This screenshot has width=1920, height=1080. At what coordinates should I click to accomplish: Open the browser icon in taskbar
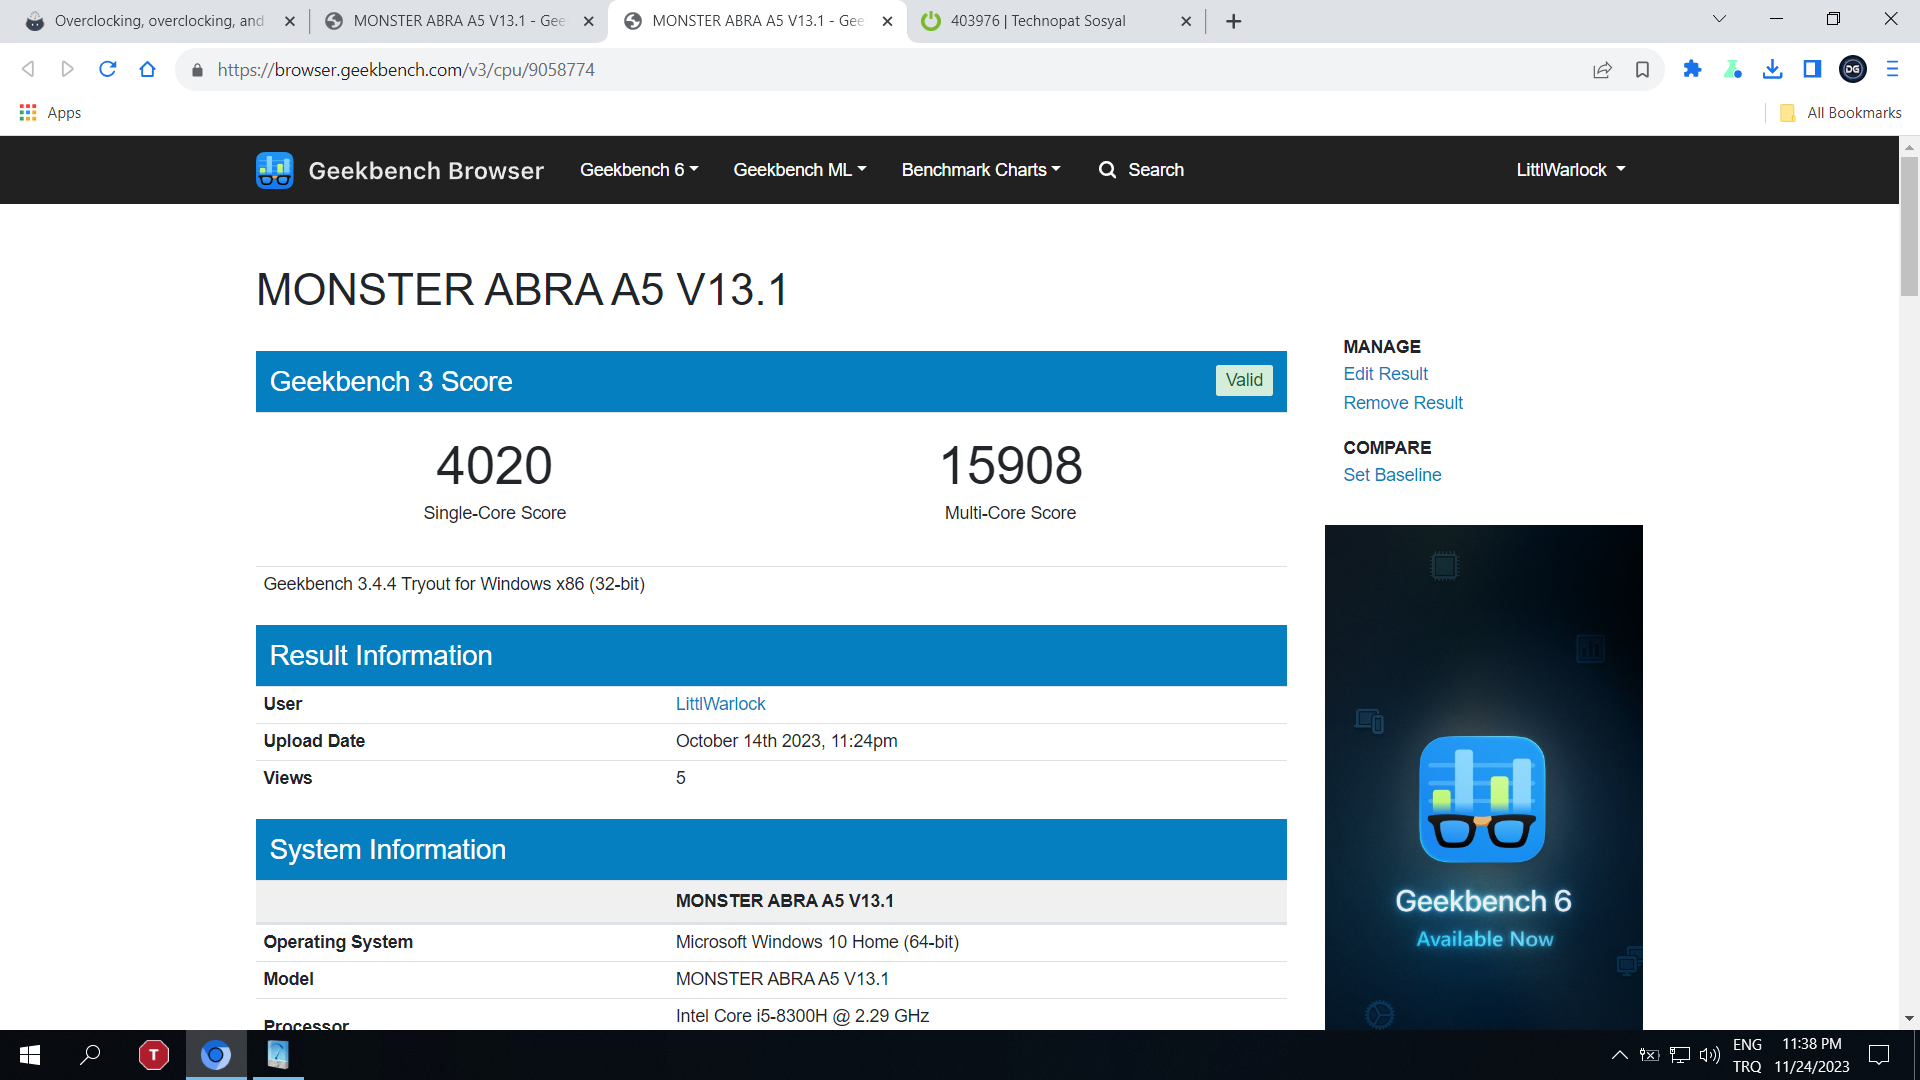point(215,1055)
